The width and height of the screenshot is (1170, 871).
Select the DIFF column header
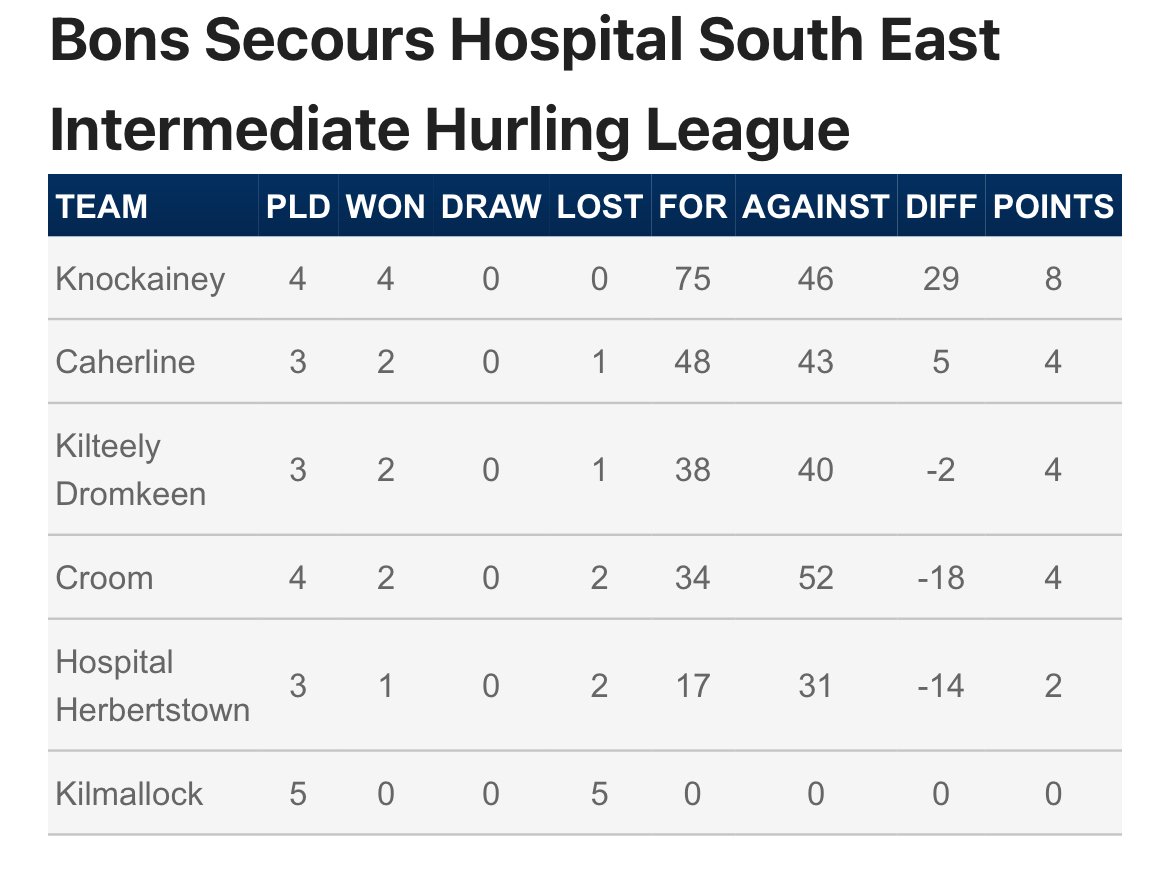pos(941,206)
